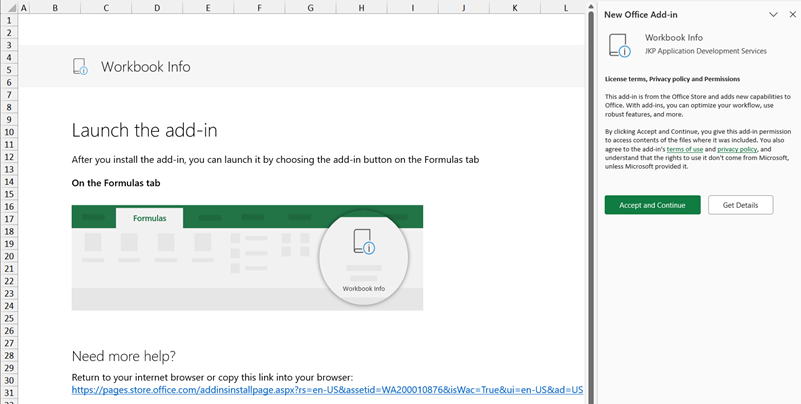Click the 'Launch the add-in' heading
This screenshot has width=801, height=404.
pyautogui.click(x=145, y=130)
